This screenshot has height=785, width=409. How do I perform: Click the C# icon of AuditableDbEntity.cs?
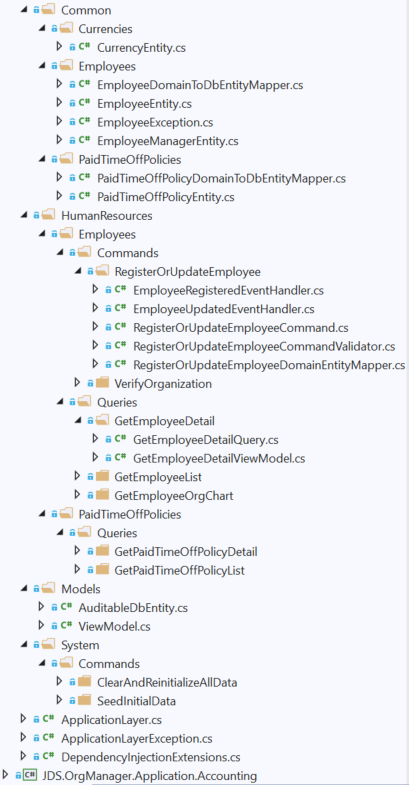pyautogui.click(x=66, y=608)
